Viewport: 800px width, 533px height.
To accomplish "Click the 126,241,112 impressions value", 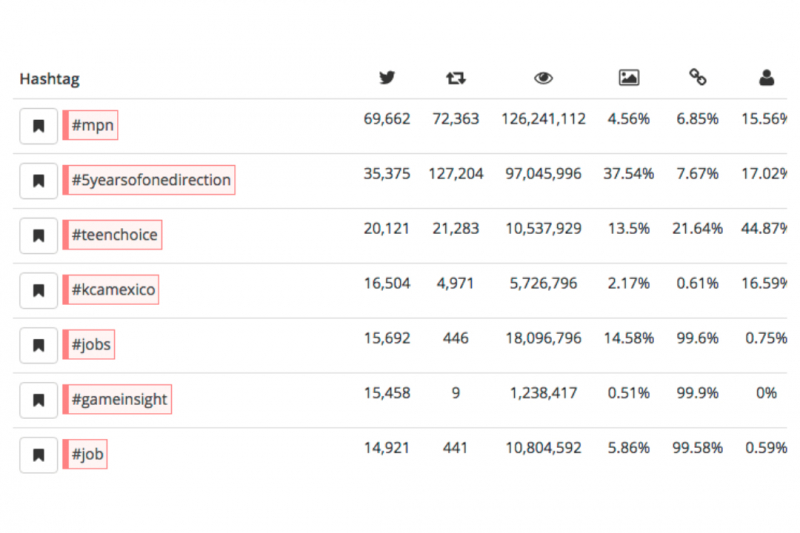I will click(543, 119).
